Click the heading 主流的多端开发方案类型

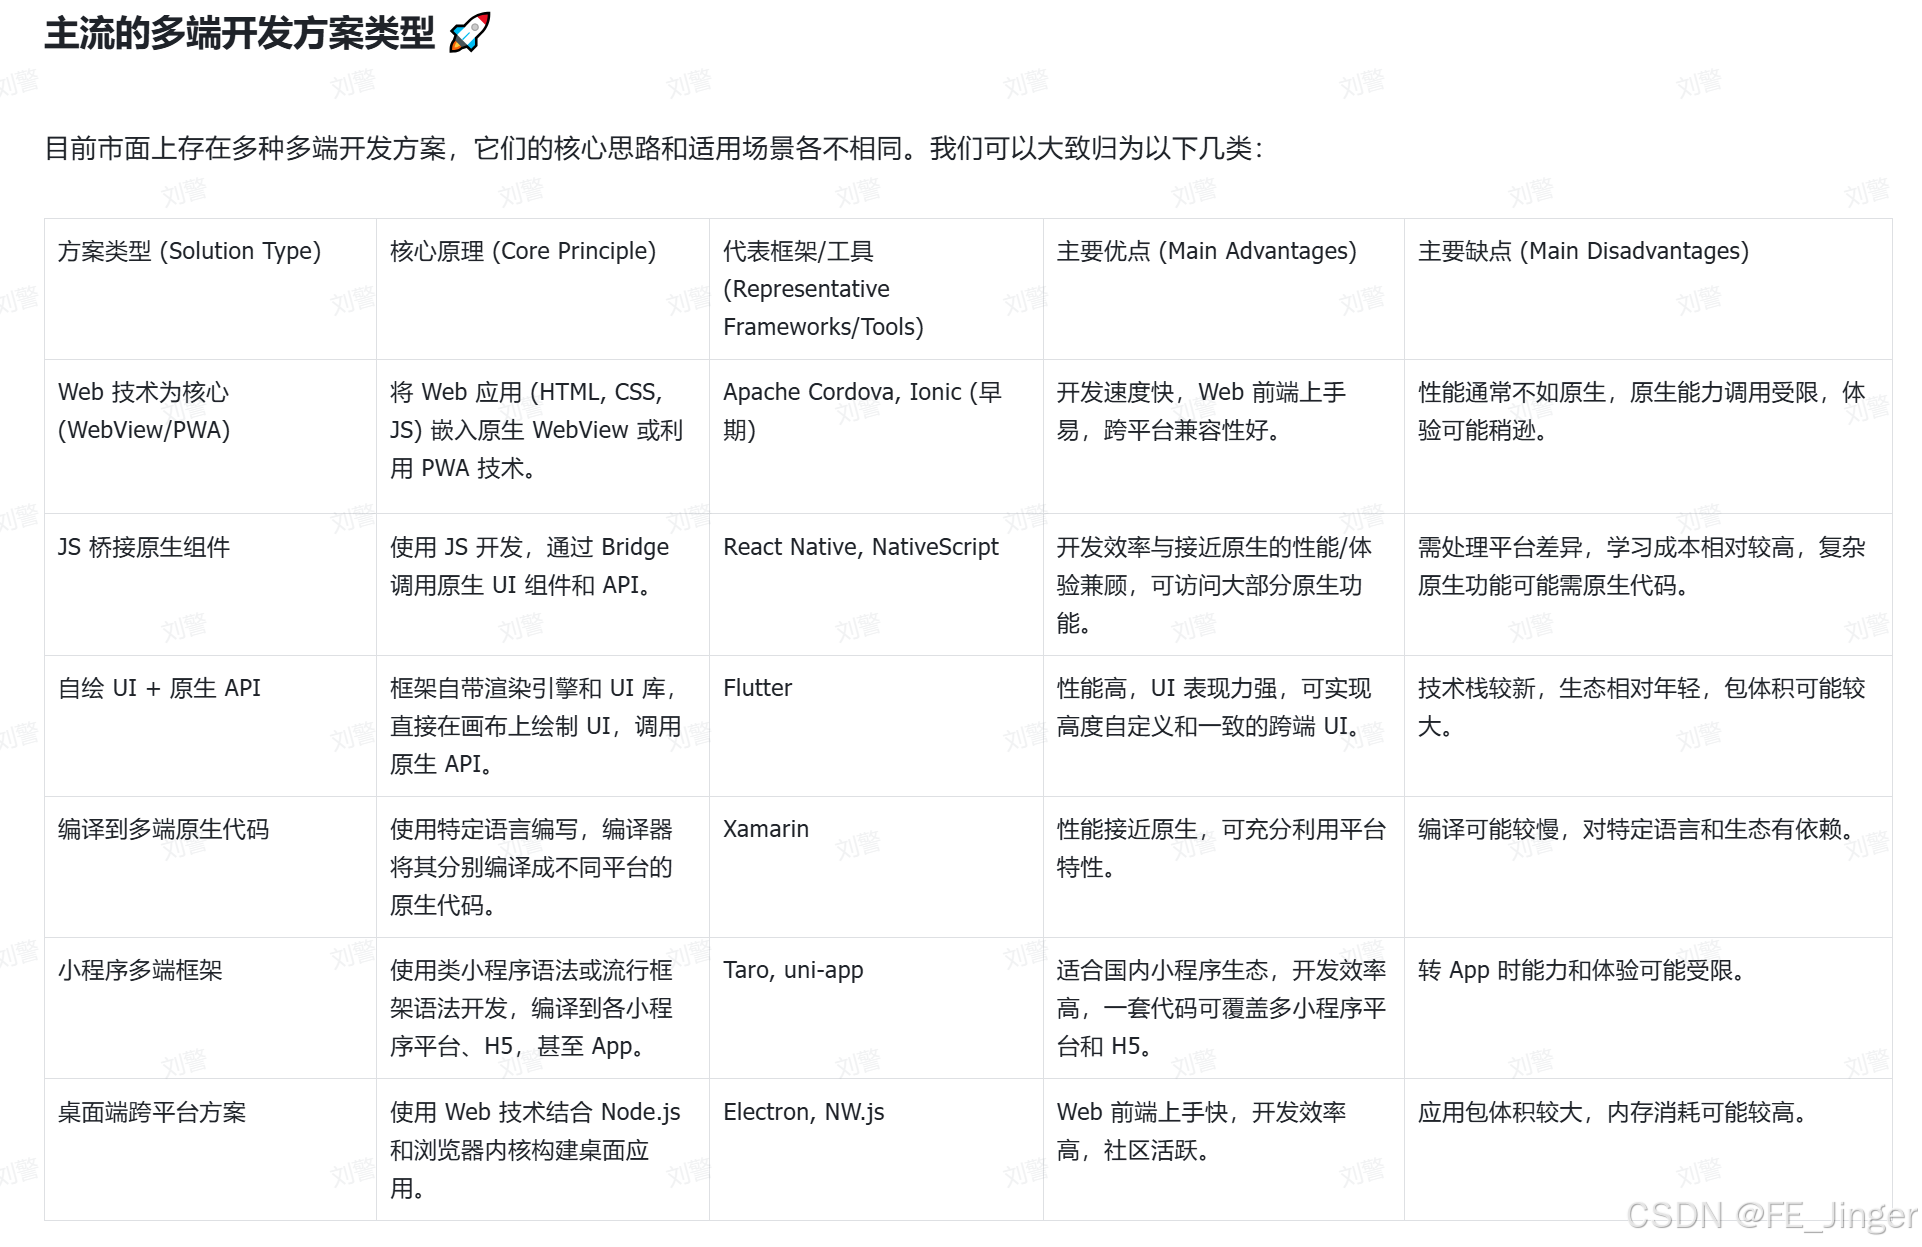coord(240,33)
